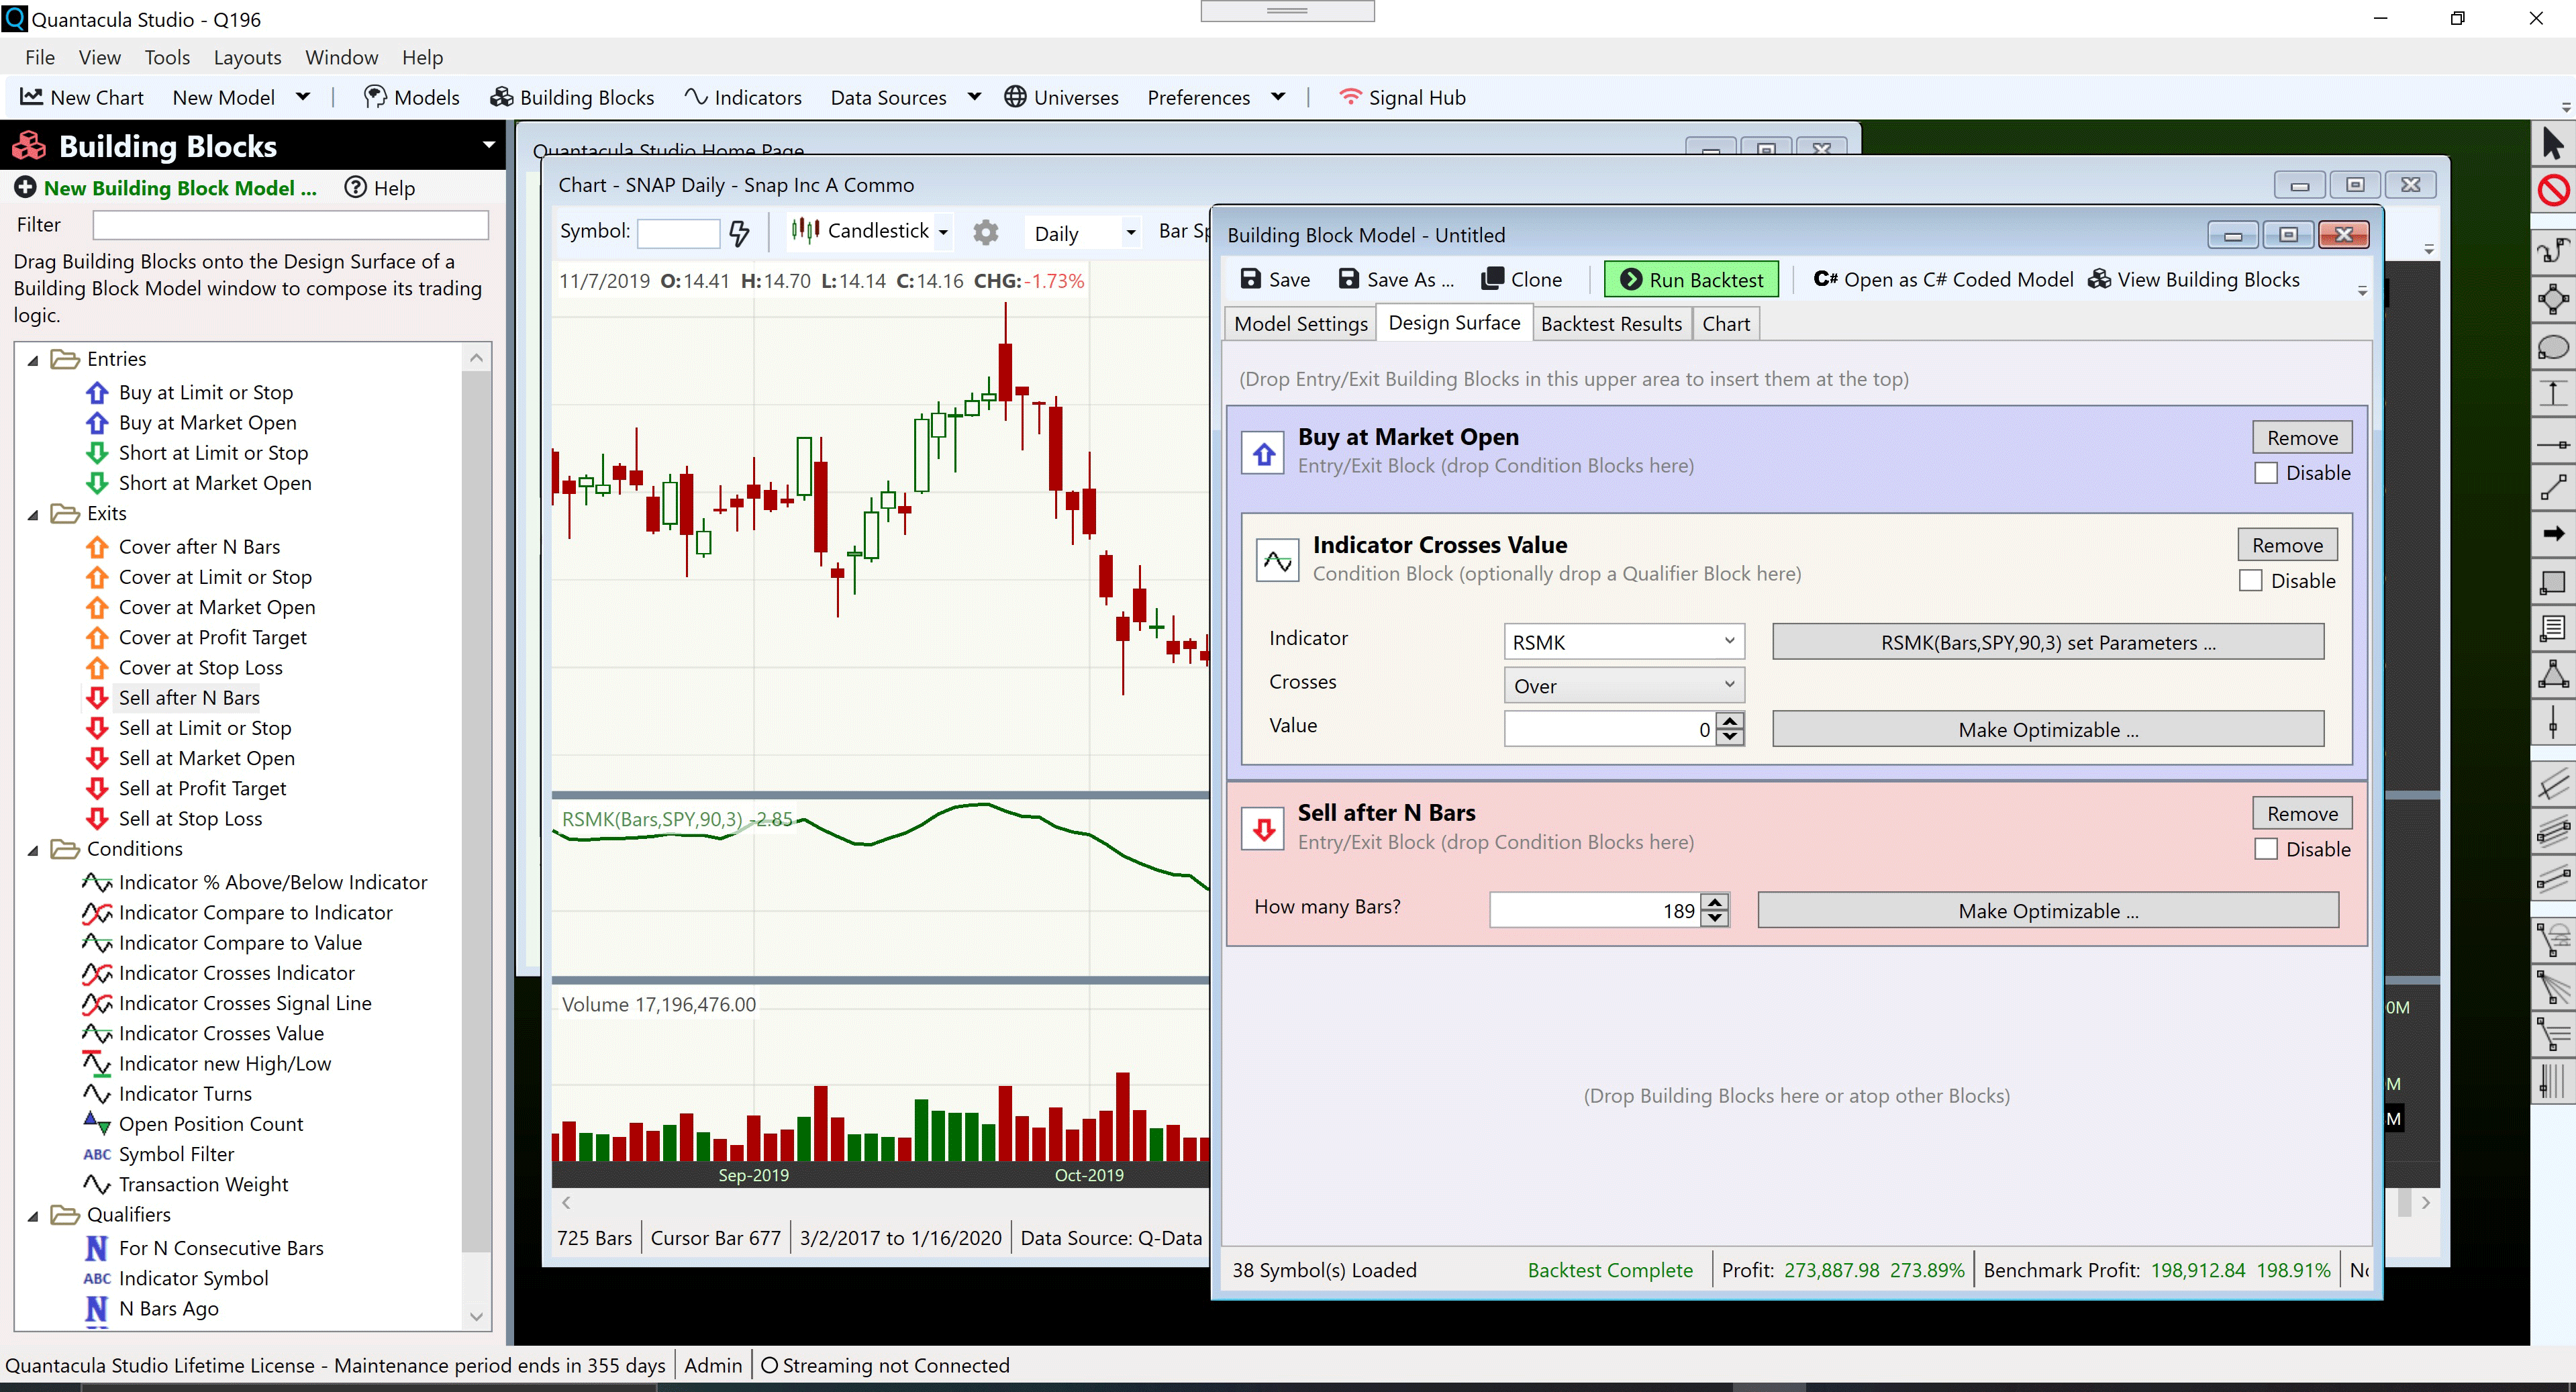Select Buy at Limit or Stop block
This screenshot has width=2576, height=1392.
[x=205, y=392]
